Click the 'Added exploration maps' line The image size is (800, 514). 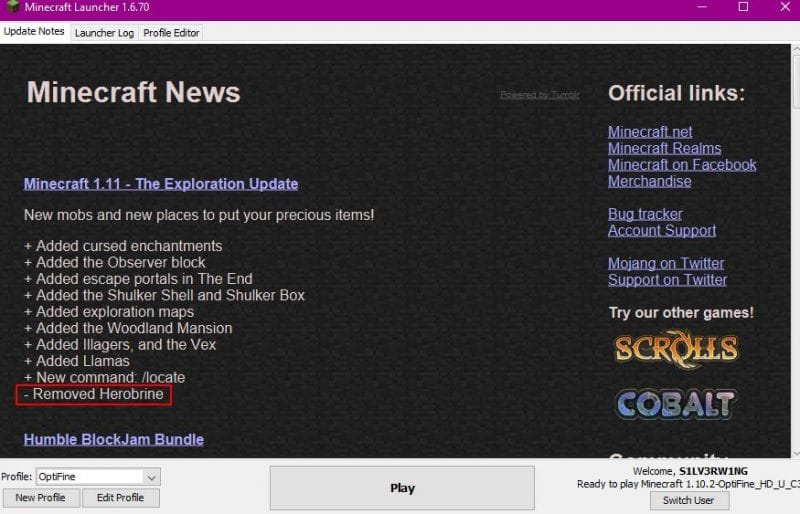point(109,312)
